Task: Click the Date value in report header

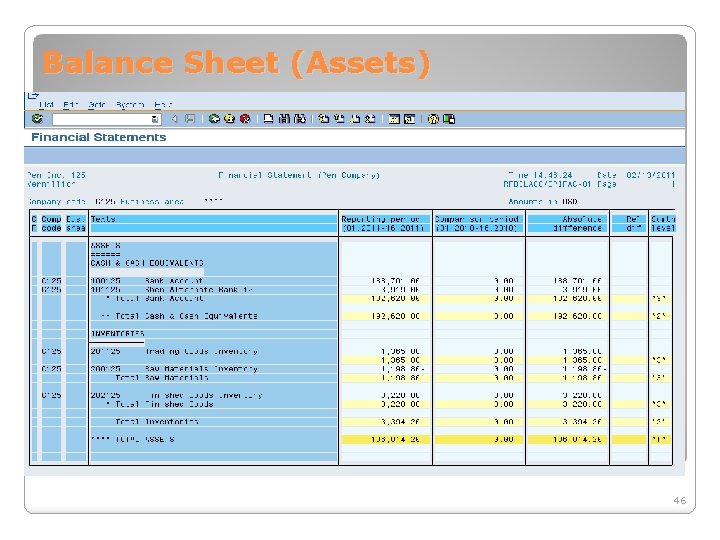Action: pyautogui.click(x=651, y=175)
